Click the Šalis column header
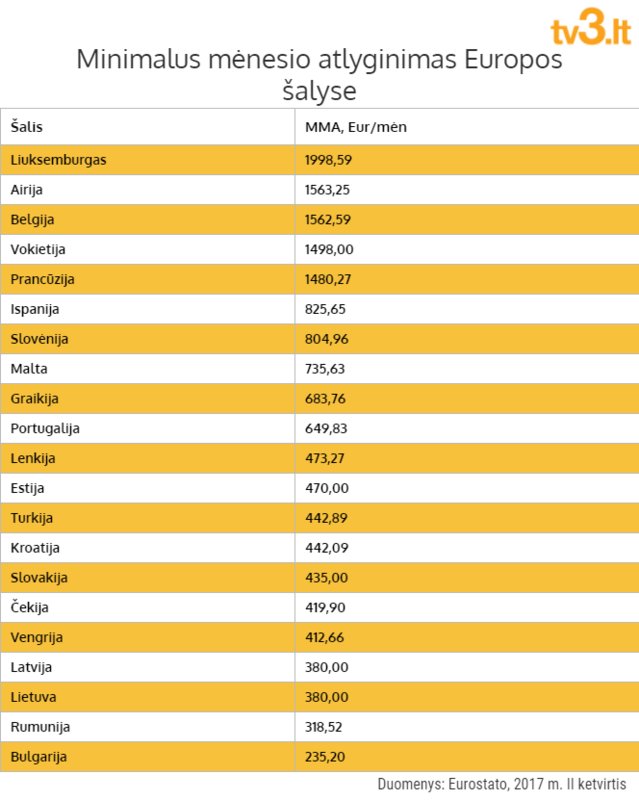The height and width of the screenshot is (800, 639). pyautogui.click(x=27, y=127)
